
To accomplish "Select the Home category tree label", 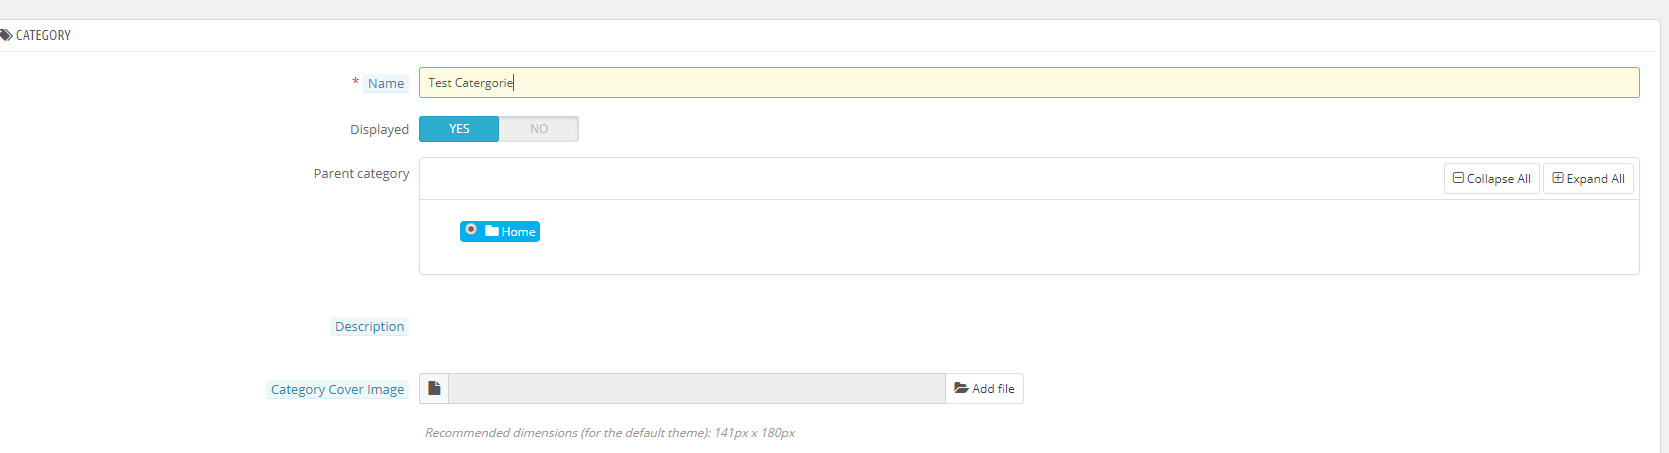I will (x=518, y=232).
